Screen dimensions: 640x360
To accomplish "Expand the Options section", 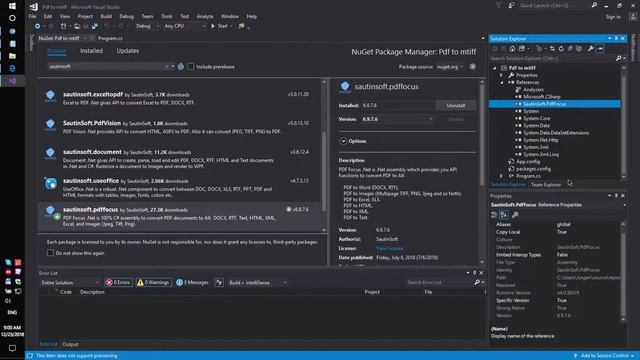I will pos(343,141).
